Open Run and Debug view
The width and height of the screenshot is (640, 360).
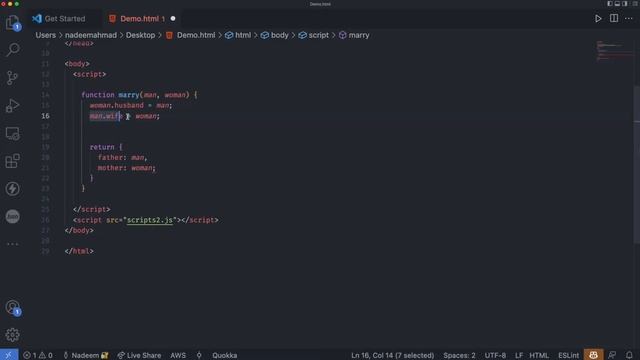(12, 105)
